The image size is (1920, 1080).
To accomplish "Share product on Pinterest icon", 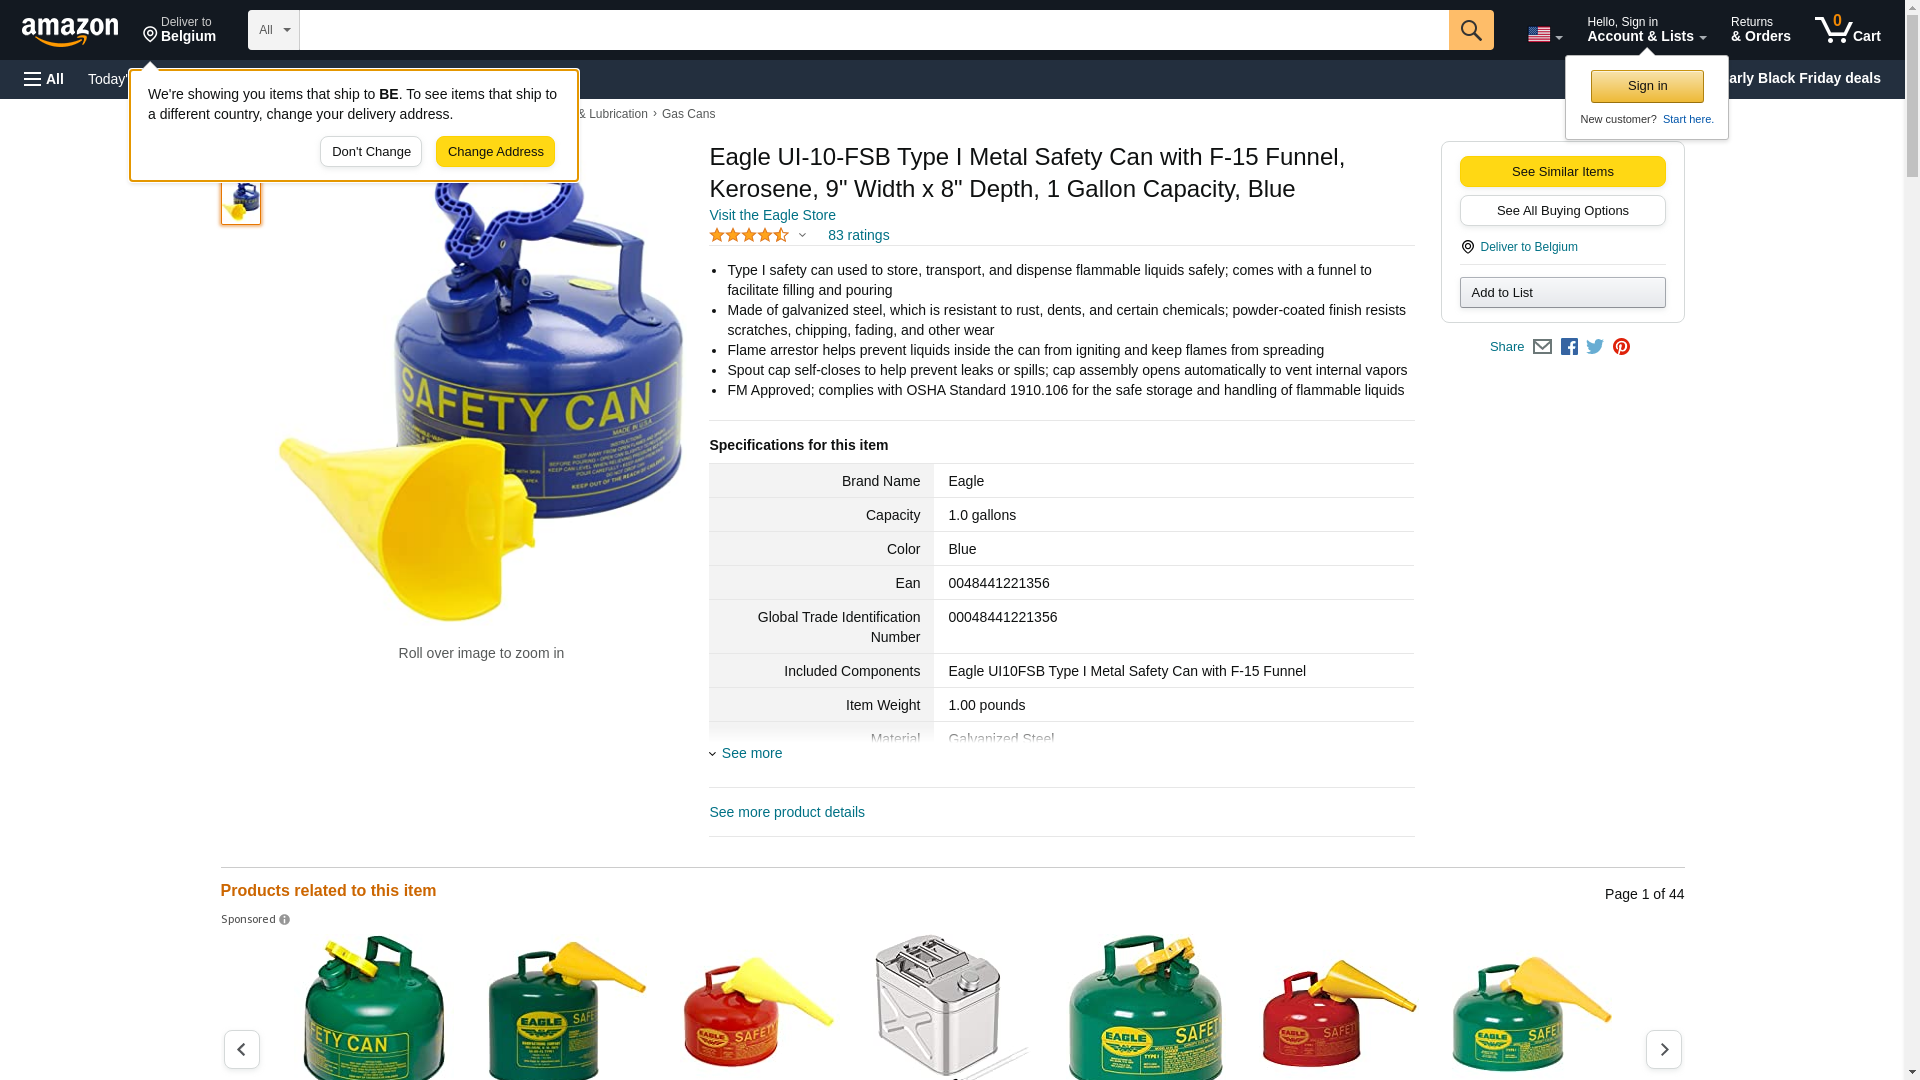I will click(x=1621, y=347).
